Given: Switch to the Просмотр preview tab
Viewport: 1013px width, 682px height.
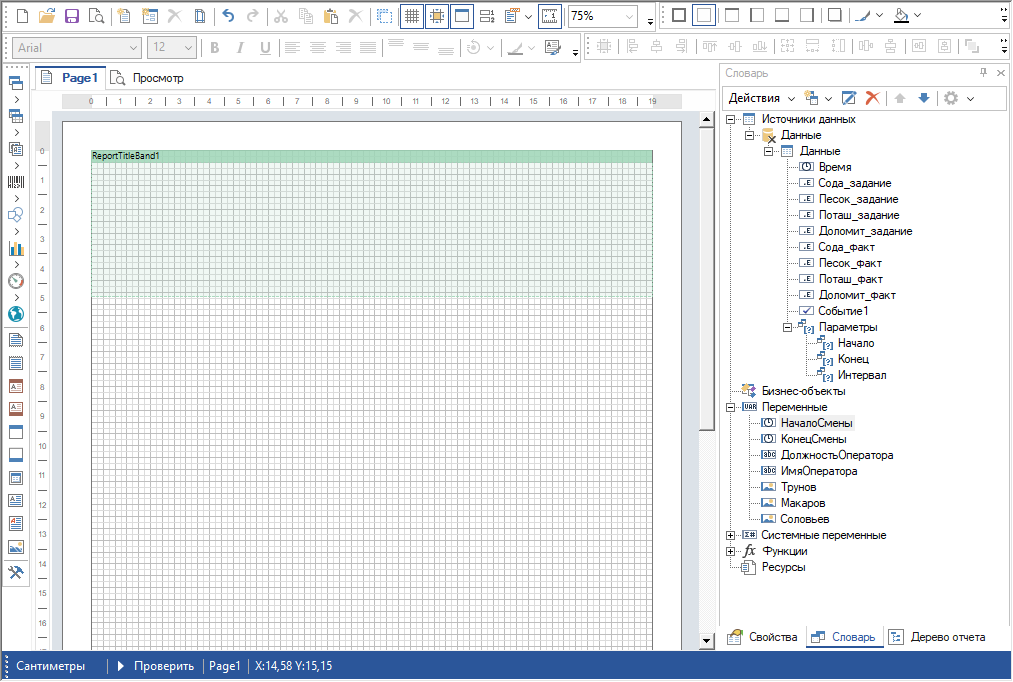Looking at the screenshot, I should (147, 78).
